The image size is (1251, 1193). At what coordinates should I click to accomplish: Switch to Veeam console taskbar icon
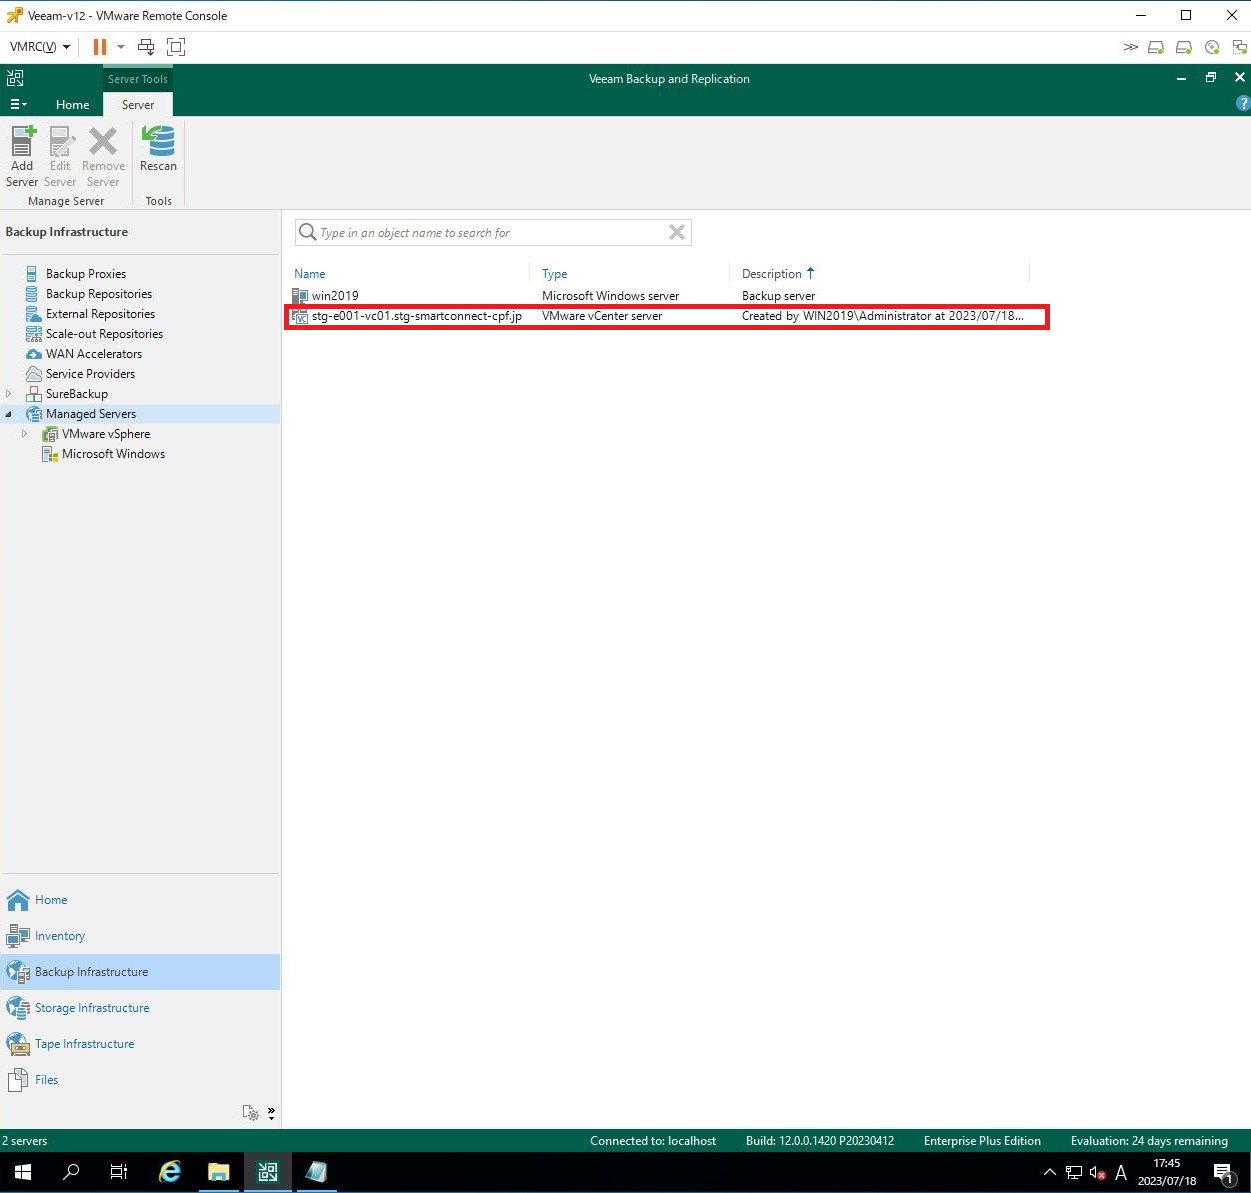267,1172
